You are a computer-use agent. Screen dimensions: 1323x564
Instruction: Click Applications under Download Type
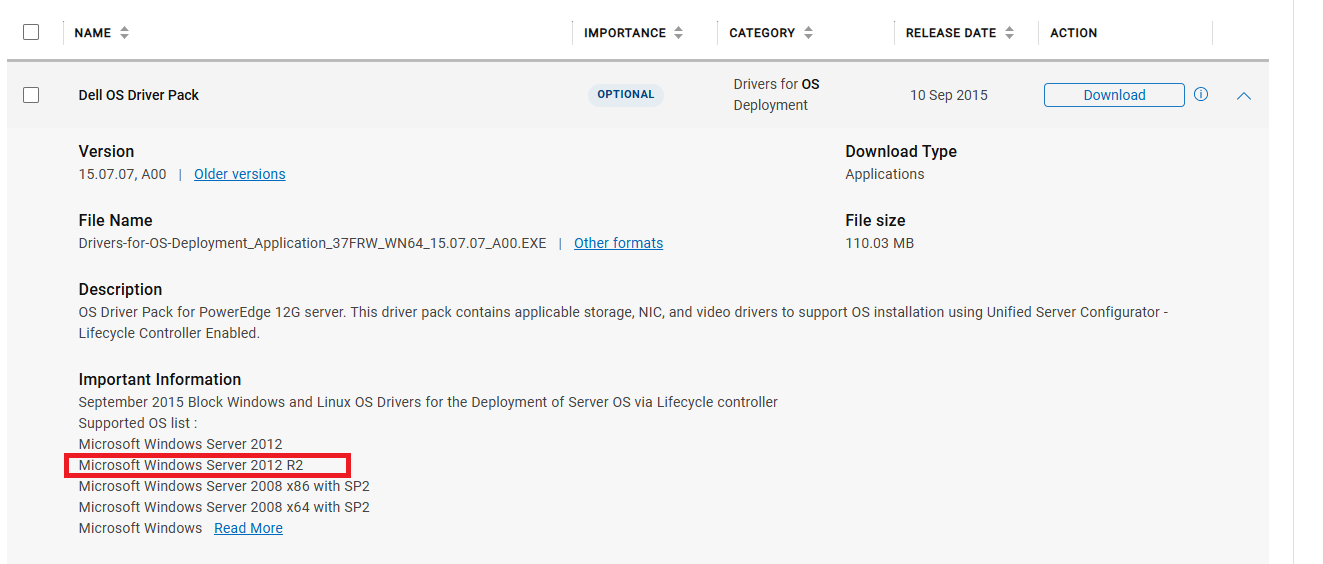click(885, 174)
